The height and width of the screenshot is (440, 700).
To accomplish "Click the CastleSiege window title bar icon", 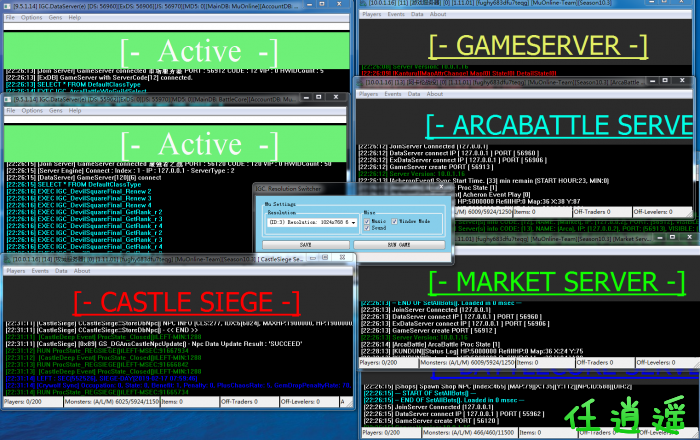I will [x=7, y=259].
